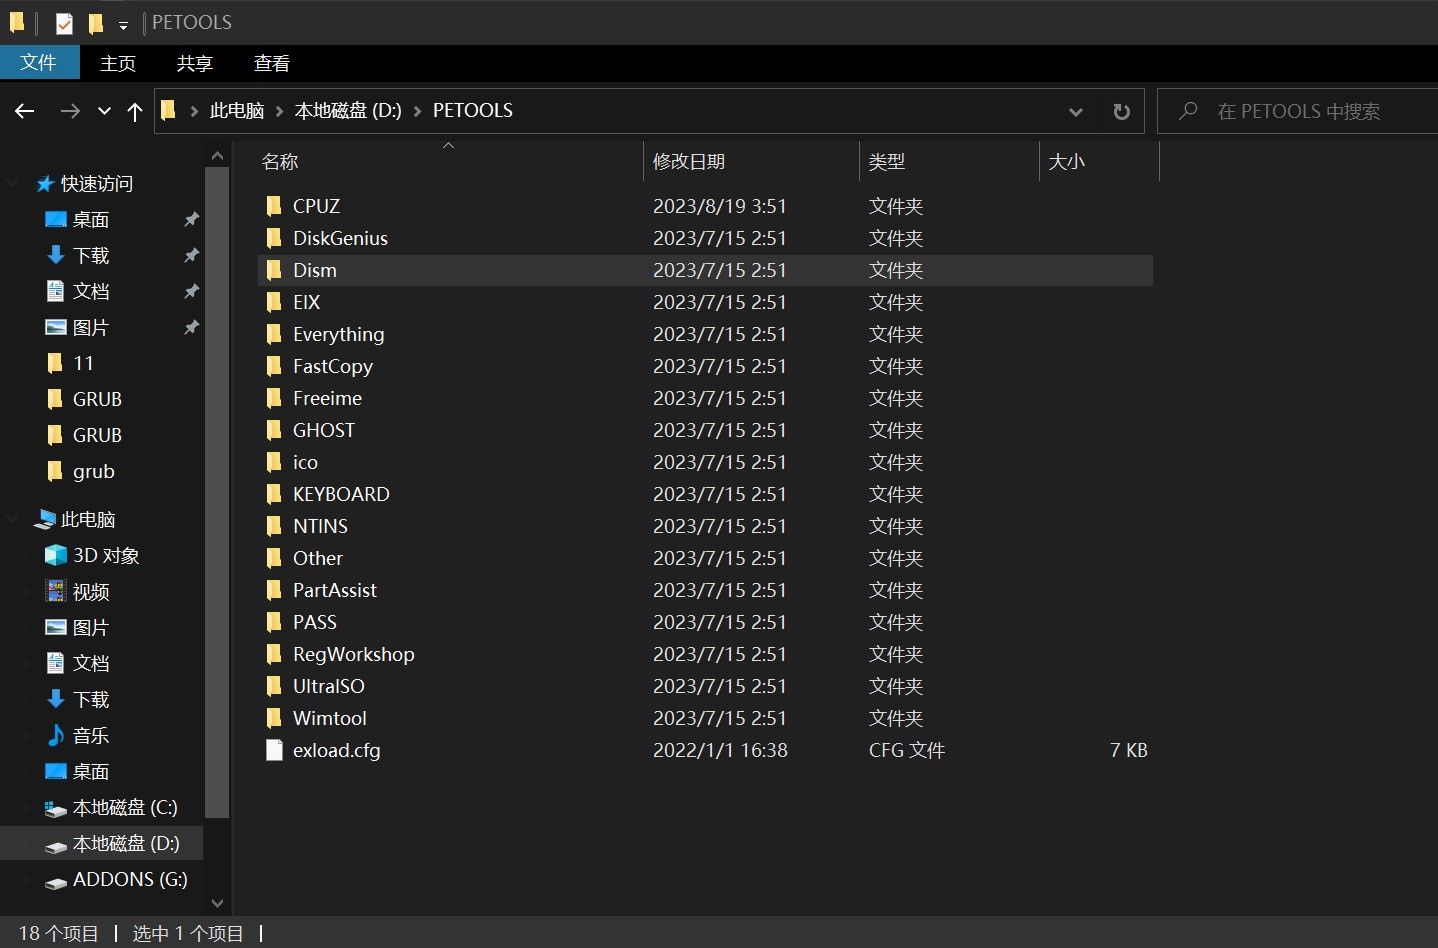
Task: Click the Local Disk (C:) drive icon
Action: coord(56,808)
